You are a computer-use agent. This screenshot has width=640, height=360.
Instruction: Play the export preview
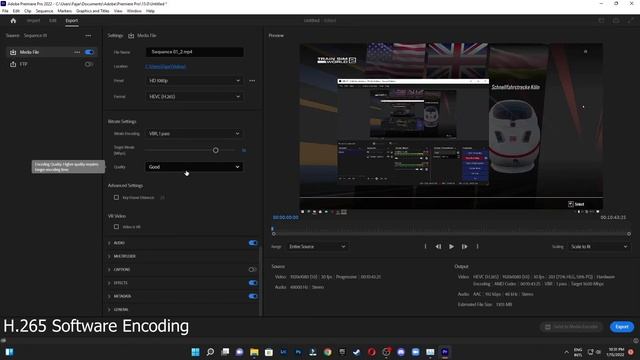click(x=451, y=247)
